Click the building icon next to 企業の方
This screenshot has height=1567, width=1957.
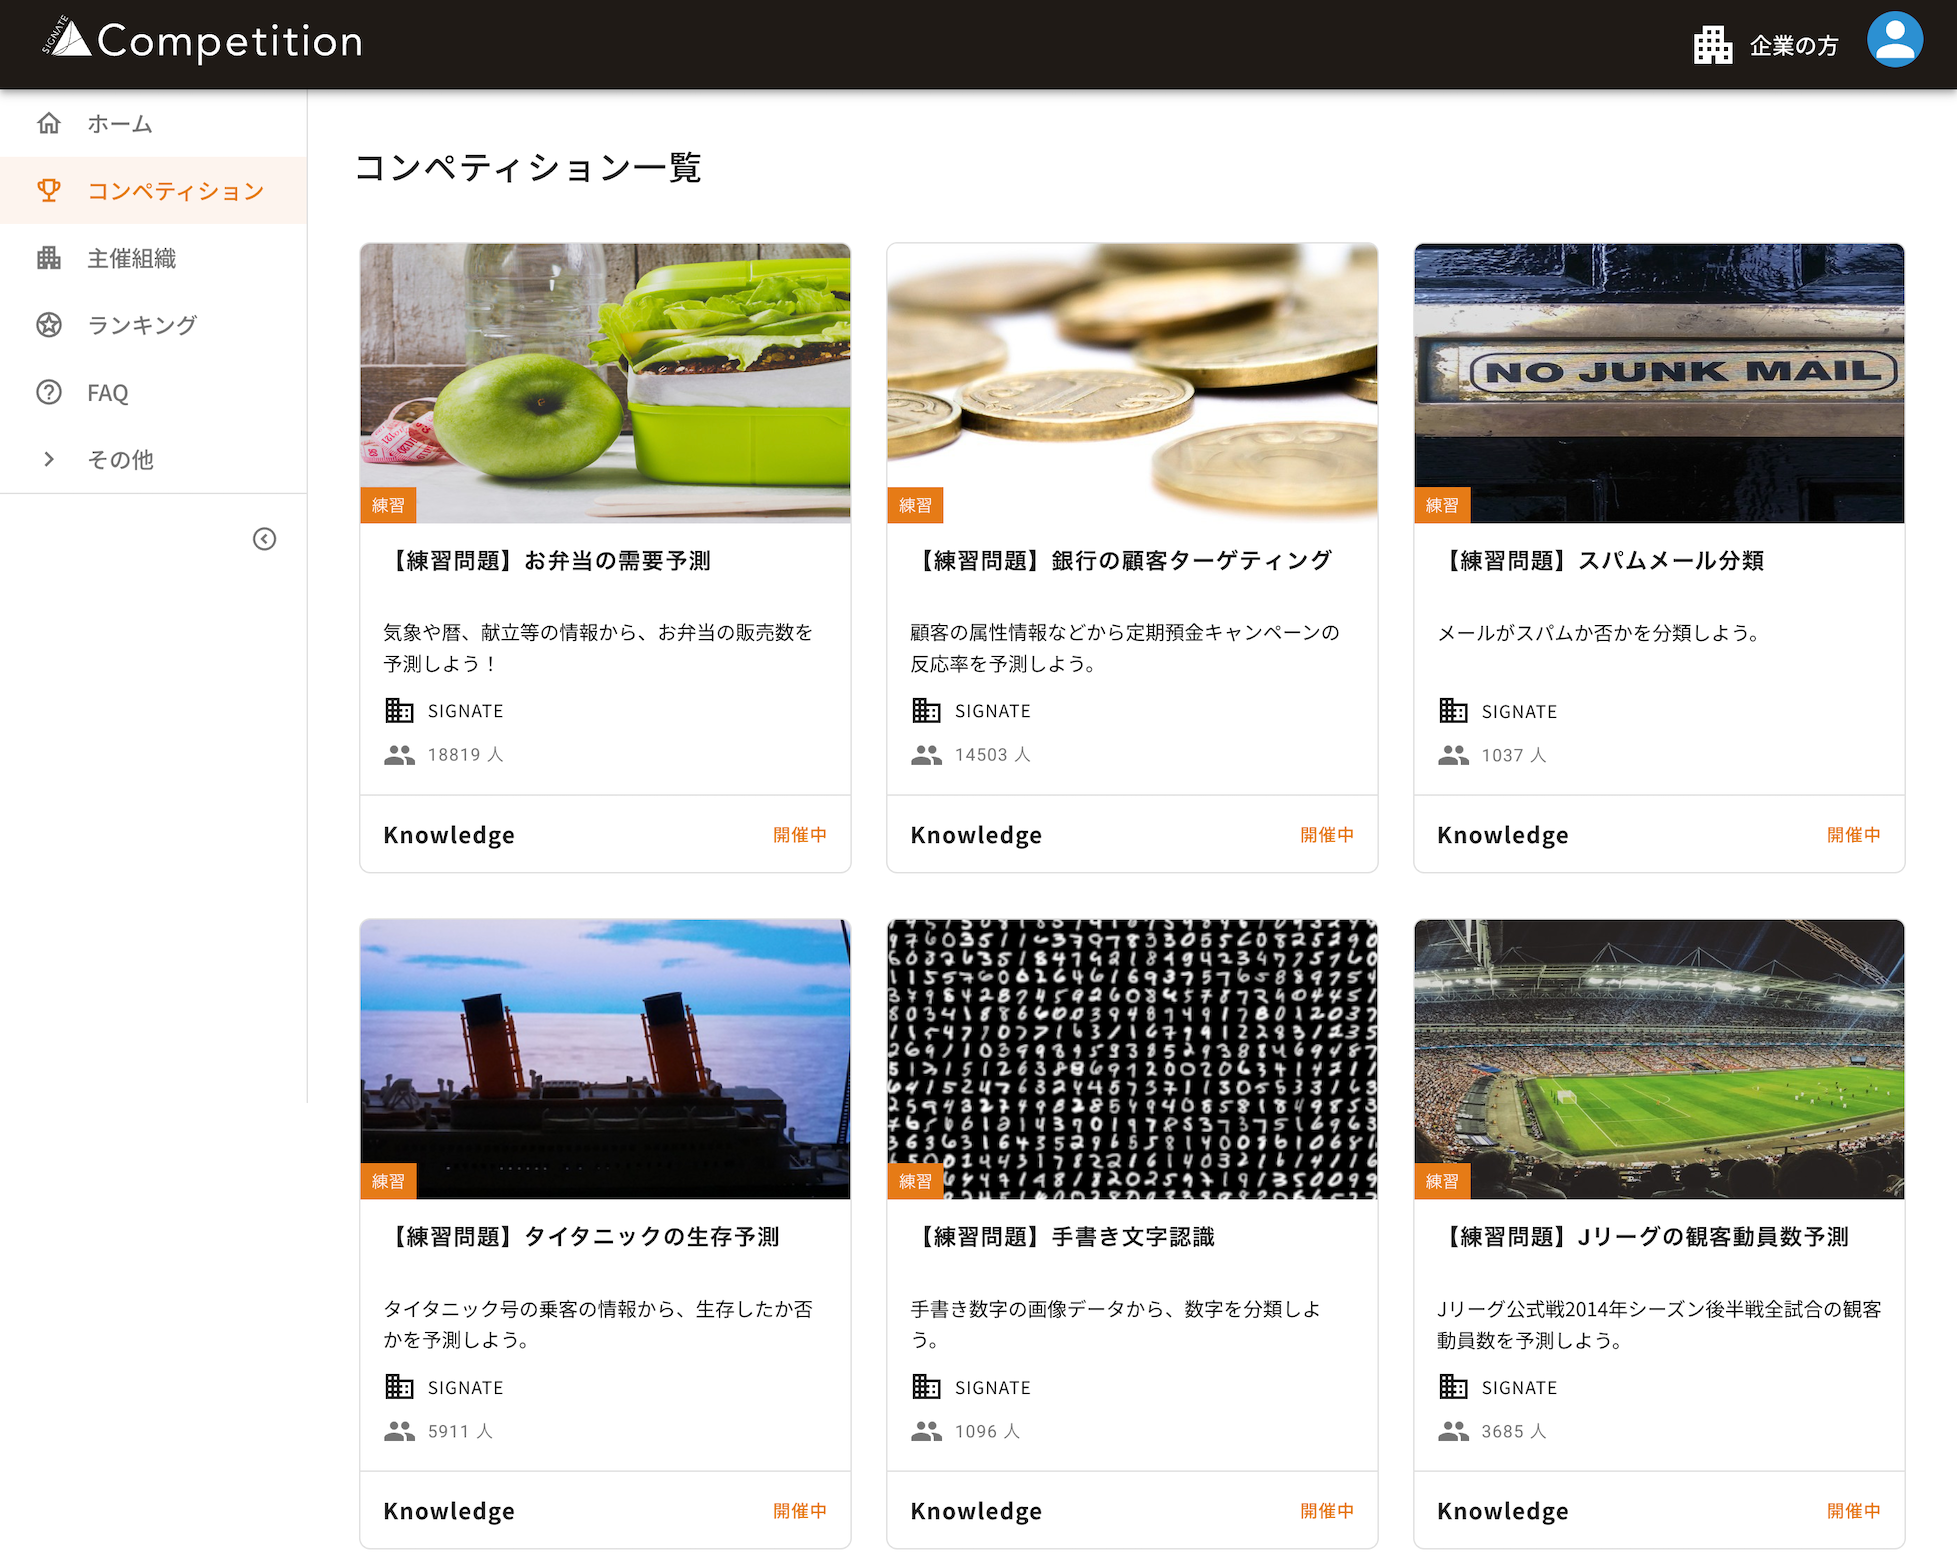pos(1712,45)
